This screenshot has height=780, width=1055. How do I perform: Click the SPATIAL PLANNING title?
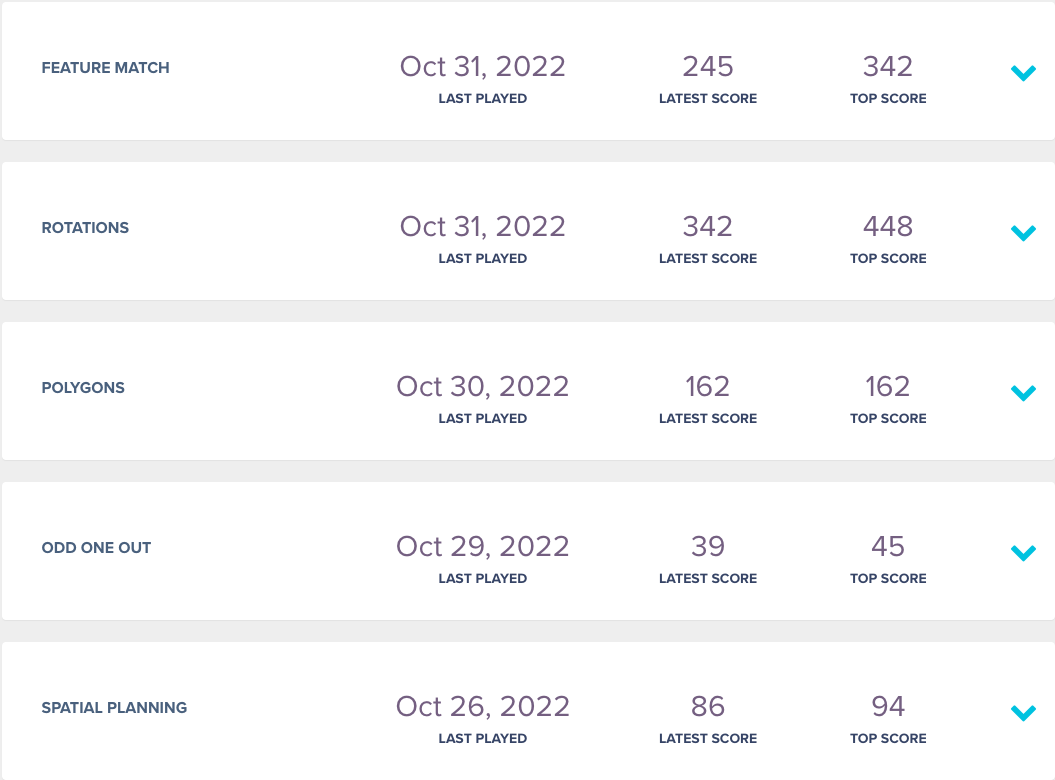click(114, 708)
